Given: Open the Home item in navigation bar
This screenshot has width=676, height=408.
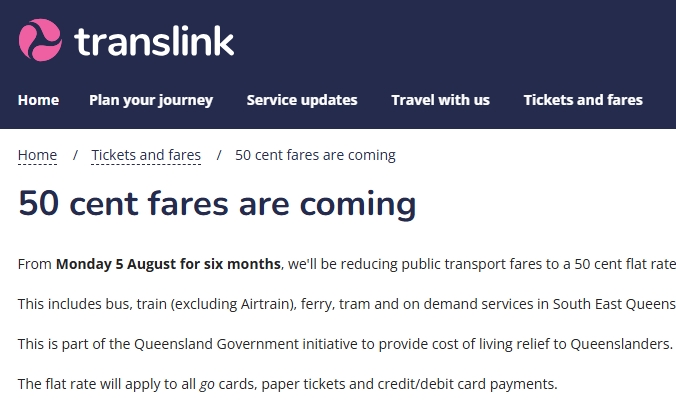Looking at the screenshot, I should click(38, 100).
